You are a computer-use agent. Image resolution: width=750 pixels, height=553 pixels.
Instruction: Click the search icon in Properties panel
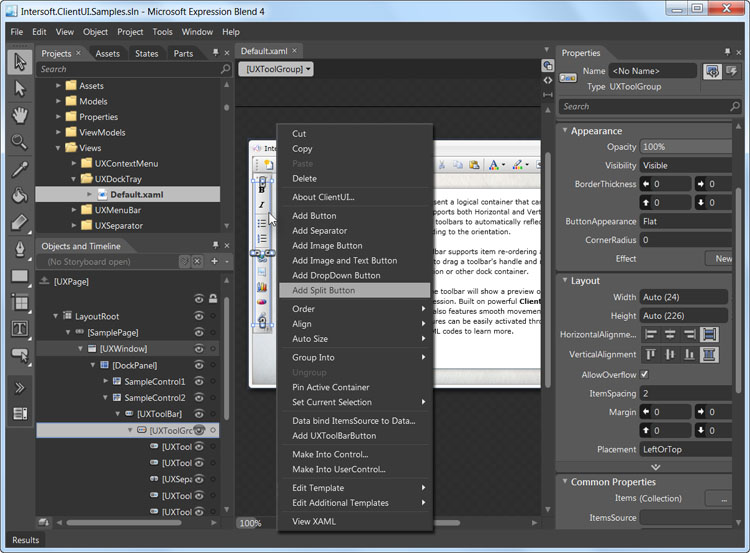(735, 106)
